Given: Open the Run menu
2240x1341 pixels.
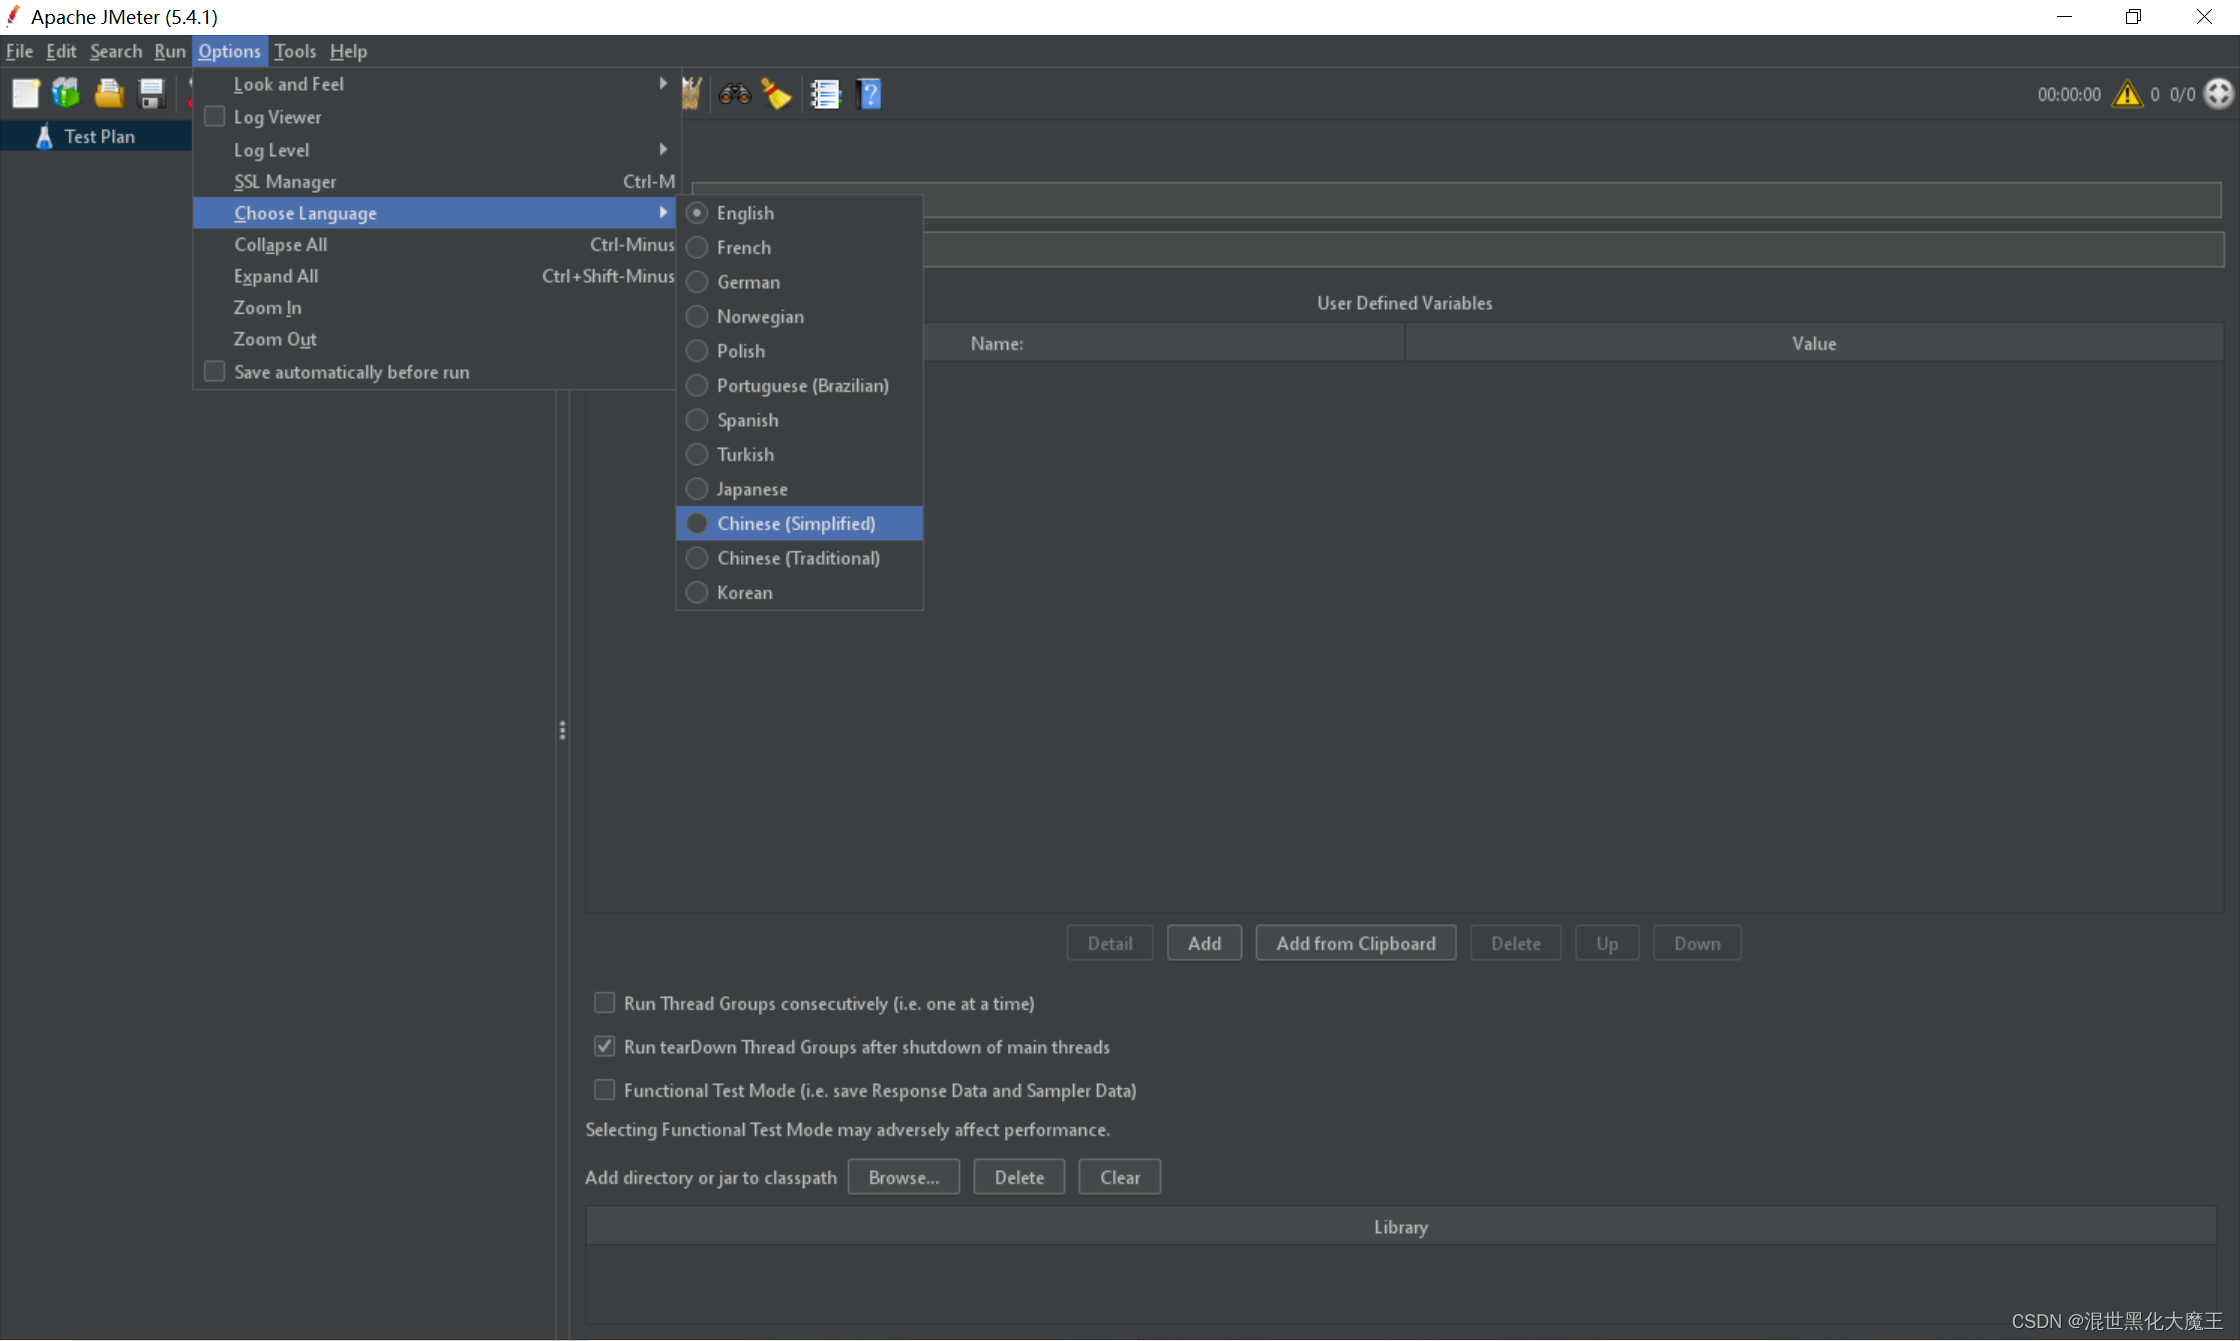Looking at the screenshot, I should tap(170, 51).
